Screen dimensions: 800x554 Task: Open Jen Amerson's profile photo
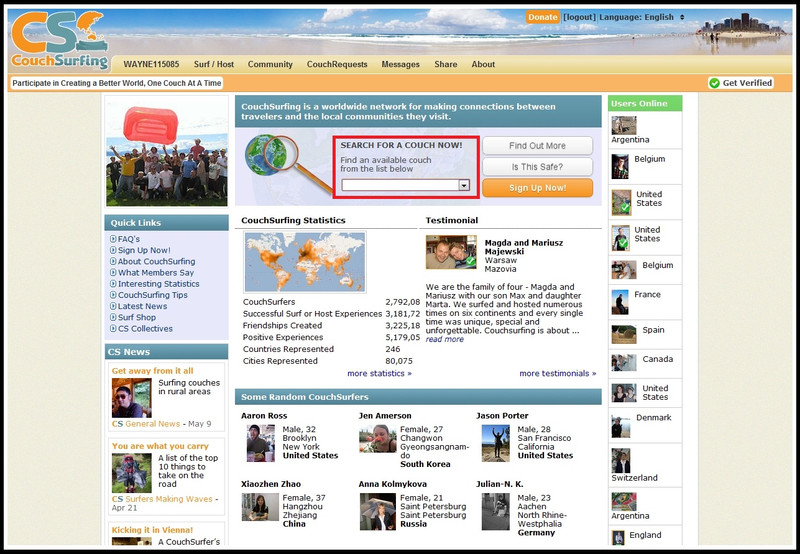pos(378,439)
